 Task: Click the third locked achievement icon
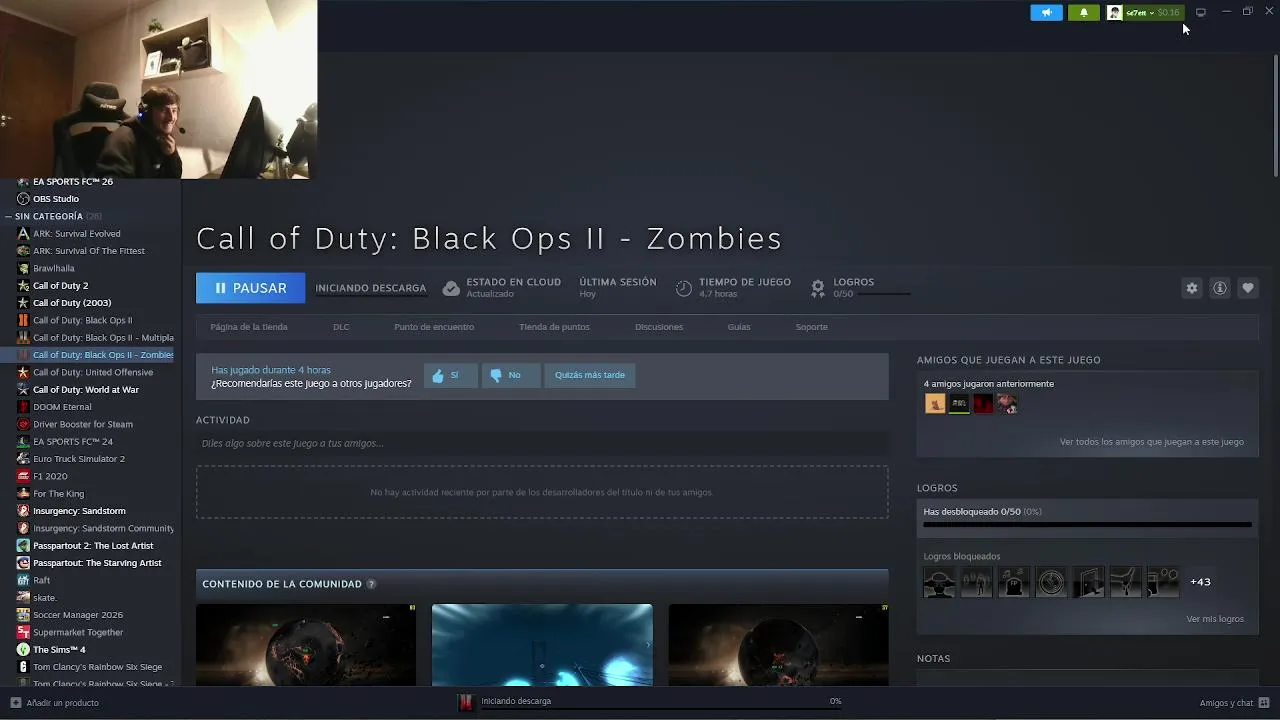[1014, 582]
